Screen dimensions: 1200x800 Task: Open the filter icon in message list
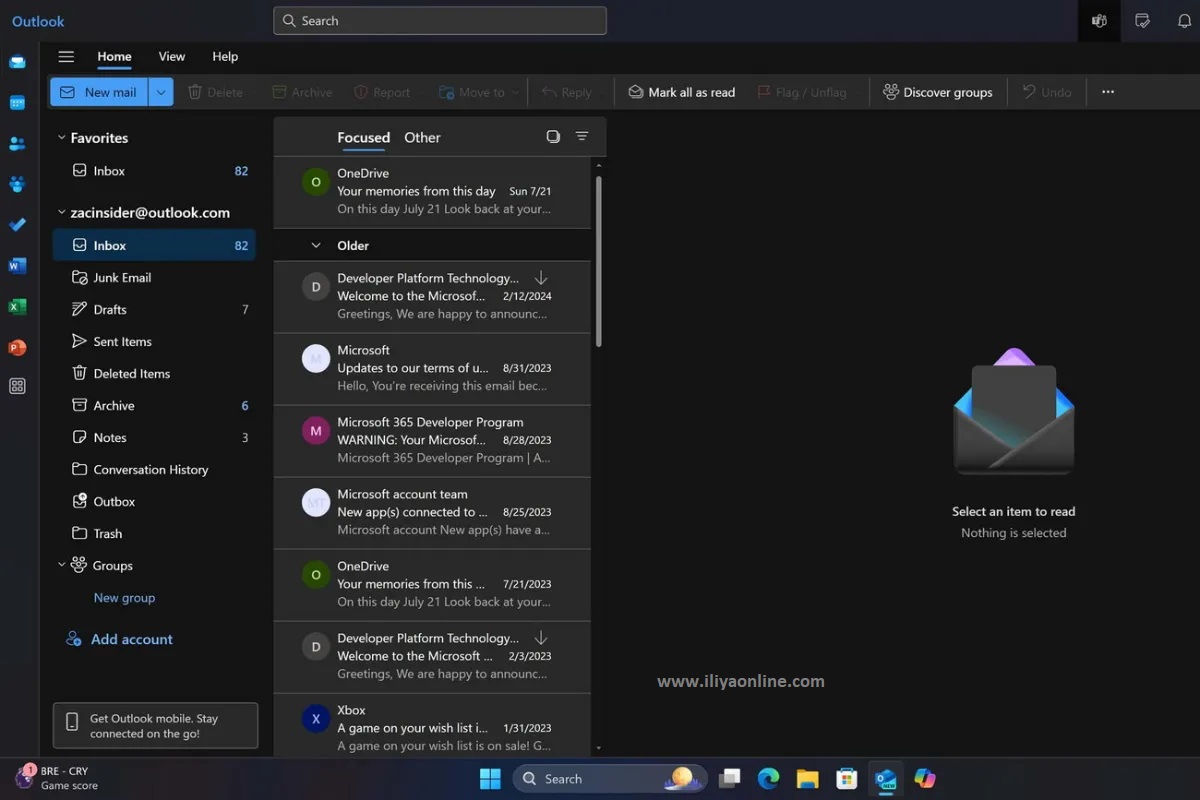click(x=582, y=137)
